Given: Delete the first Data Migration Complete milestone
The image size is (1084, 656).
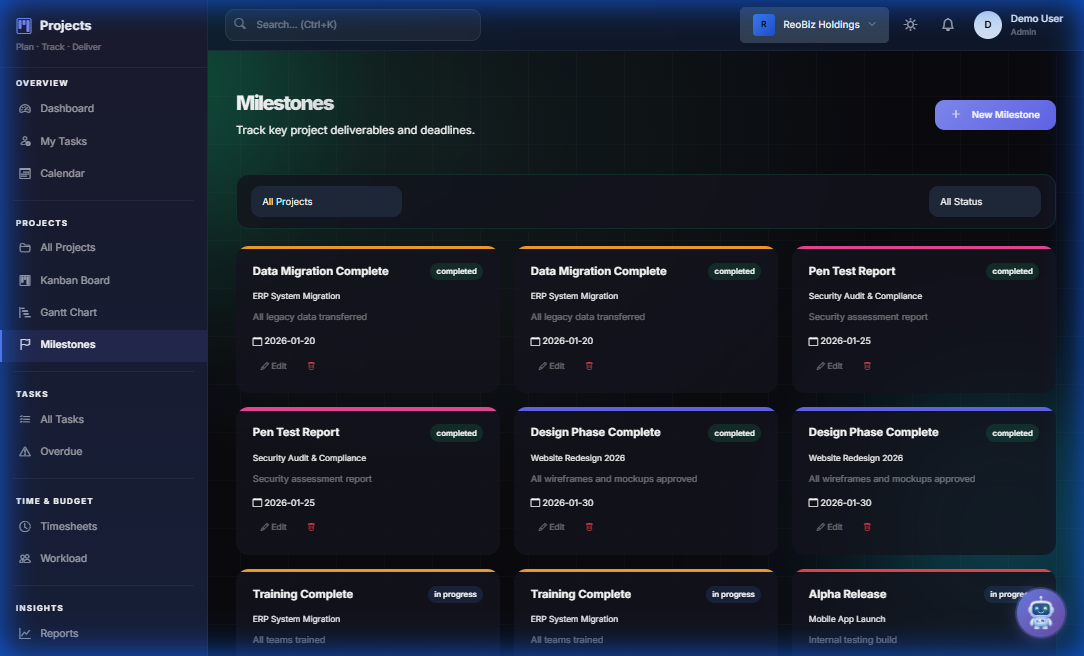Looking at the screenshot, I should [x=311, y=365].
